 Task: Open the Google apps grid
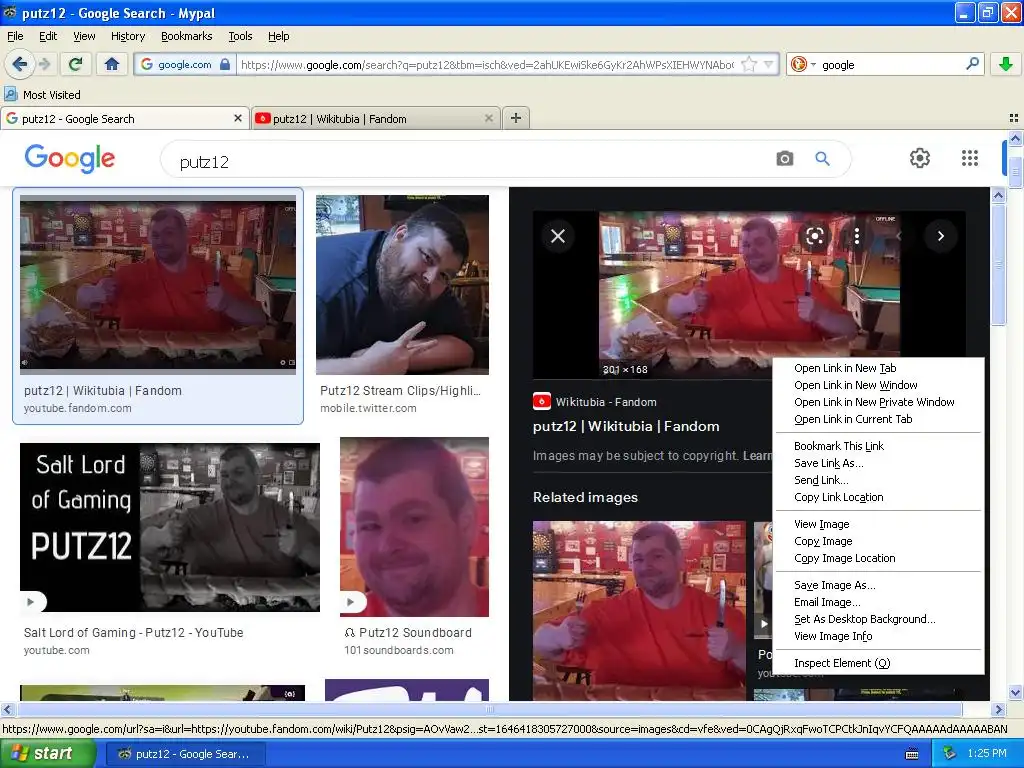[970, 158]
